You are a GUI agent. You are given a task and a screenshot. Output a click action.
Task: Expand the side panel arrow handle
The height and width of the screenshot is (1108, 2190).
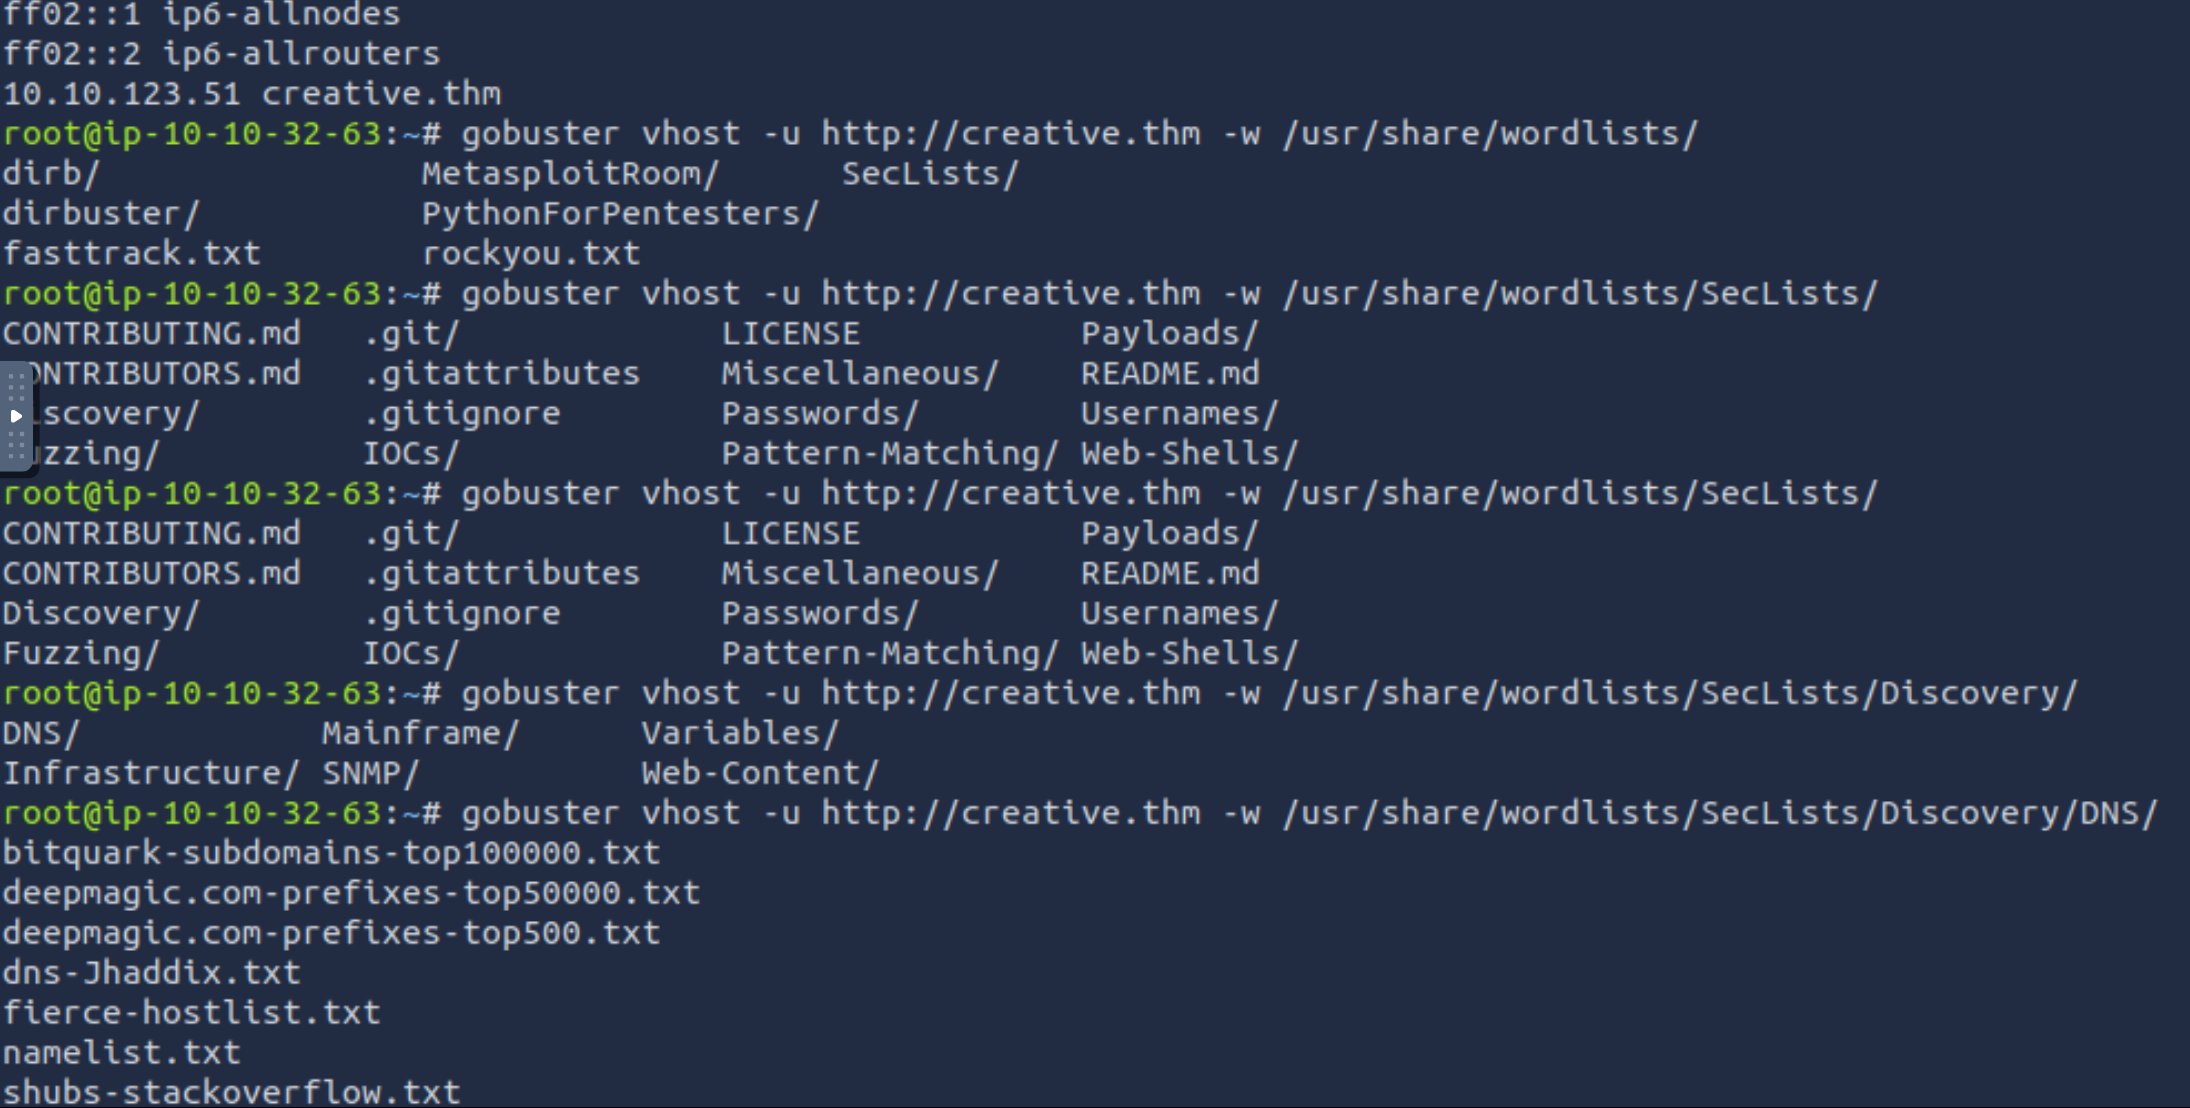click(16, 415)
